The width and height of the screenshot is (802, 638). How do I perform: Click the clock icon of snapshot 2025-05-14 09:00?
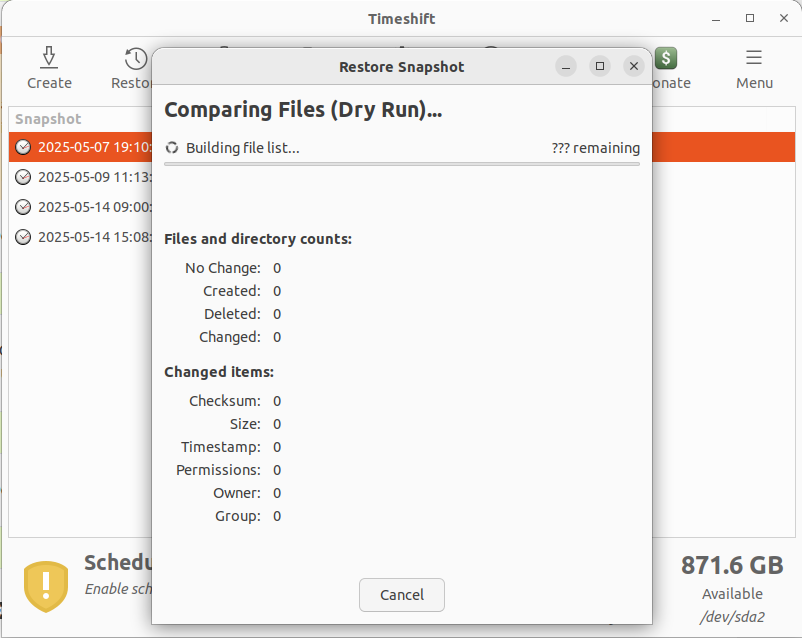coord(23,207)
